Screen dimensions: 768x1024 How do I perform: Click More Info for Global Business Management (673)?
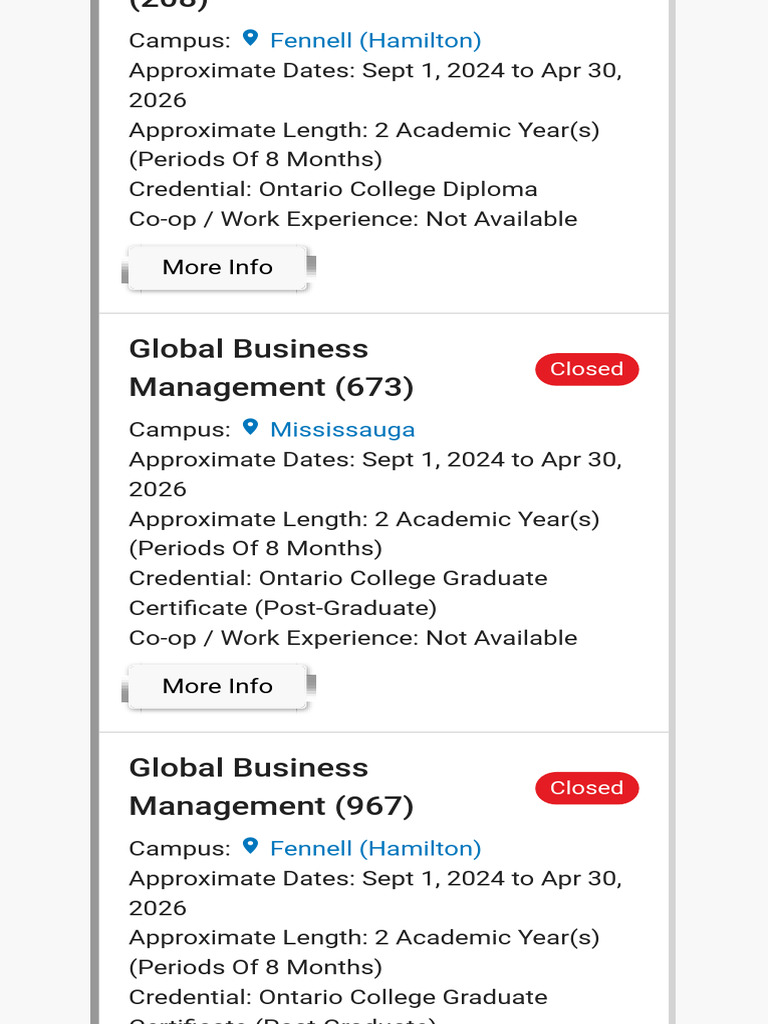[x=217, y=686]
